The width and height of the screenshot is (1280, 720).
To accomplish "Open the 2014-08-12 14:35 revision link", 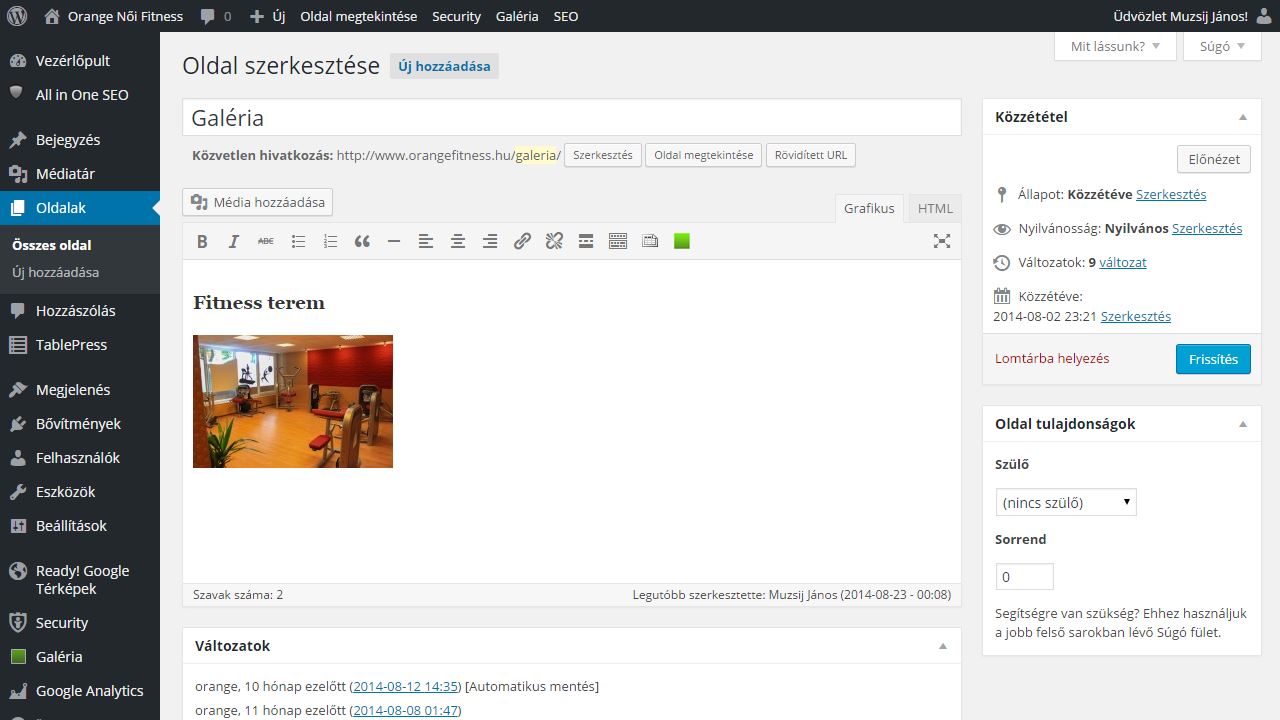I will [x=406, y=686].
